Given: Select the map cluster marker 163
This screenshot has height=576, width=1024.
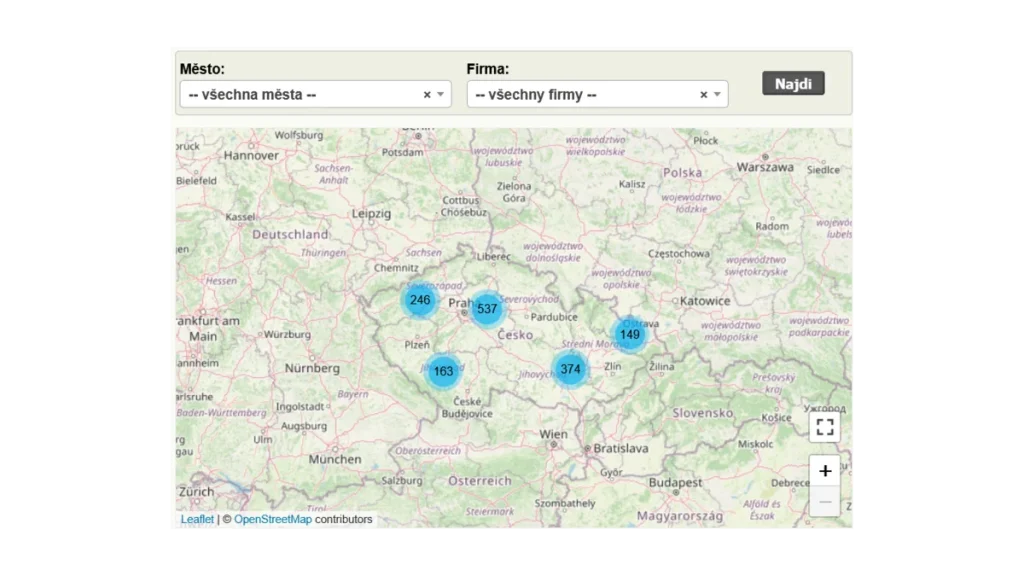Looking at the screenshot, I should click(443, 372).
